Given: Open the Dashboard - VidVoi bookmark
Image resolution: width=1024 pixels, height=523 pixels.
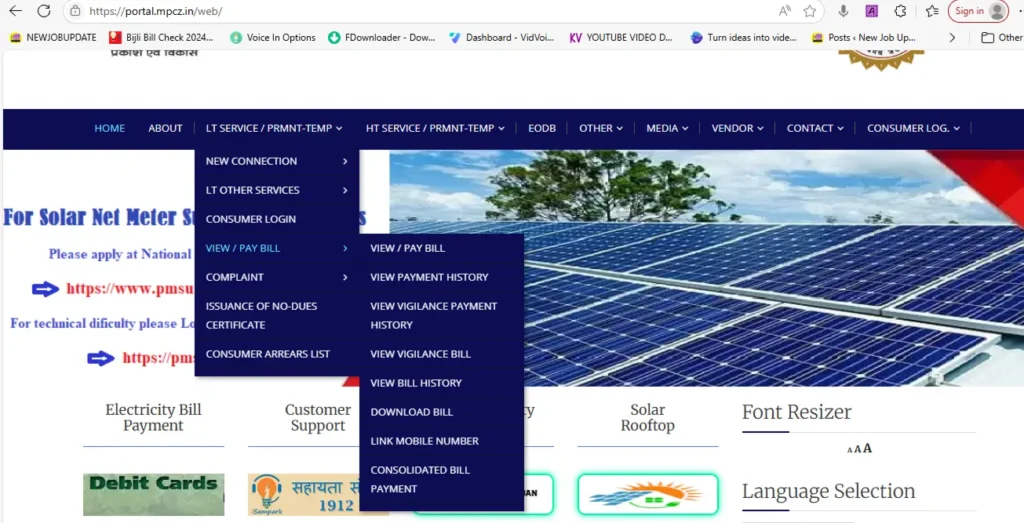Looking at the screenshot, I should point(502,38).
